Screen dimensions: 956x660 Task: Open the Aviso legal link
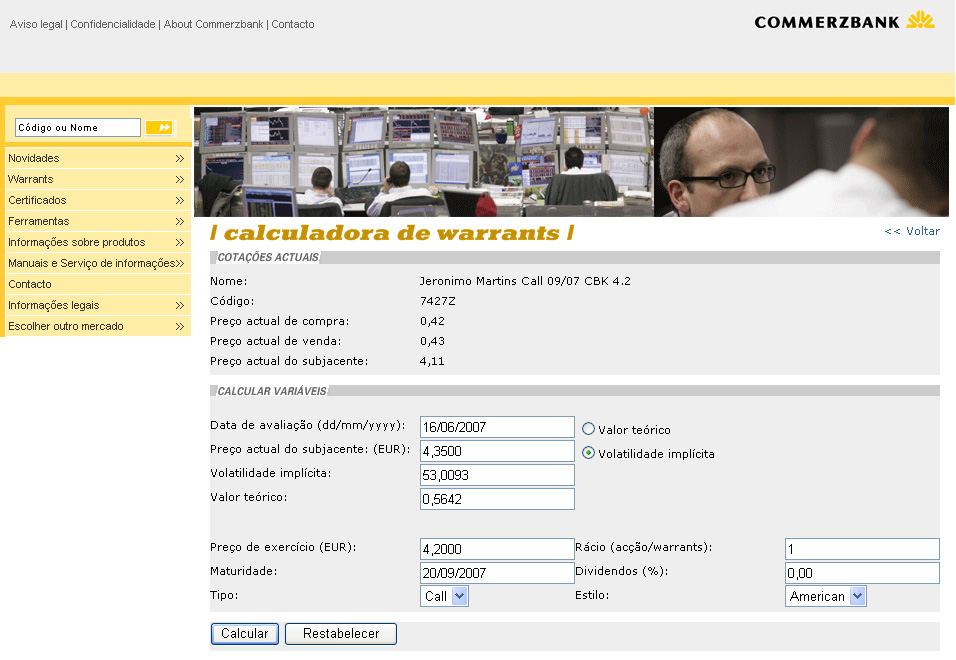click(x=36, y=24)
